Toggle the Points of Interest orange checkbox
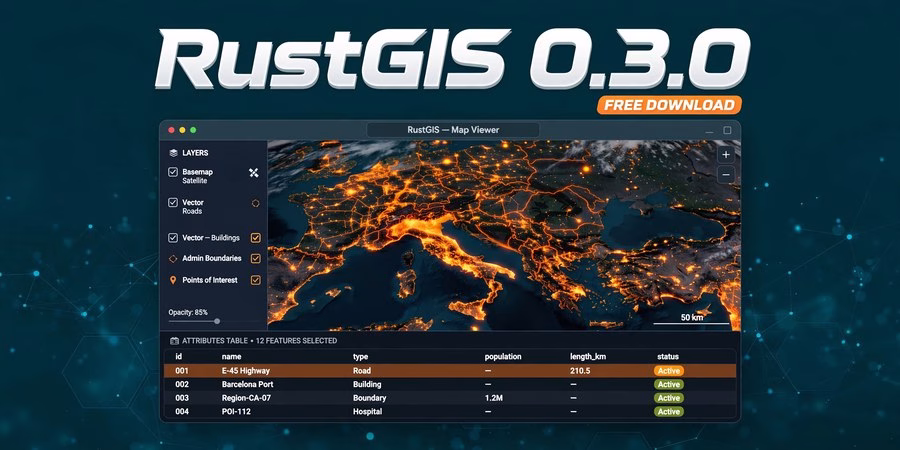Viewport: 900px width, 450px height. click(256, 281)
